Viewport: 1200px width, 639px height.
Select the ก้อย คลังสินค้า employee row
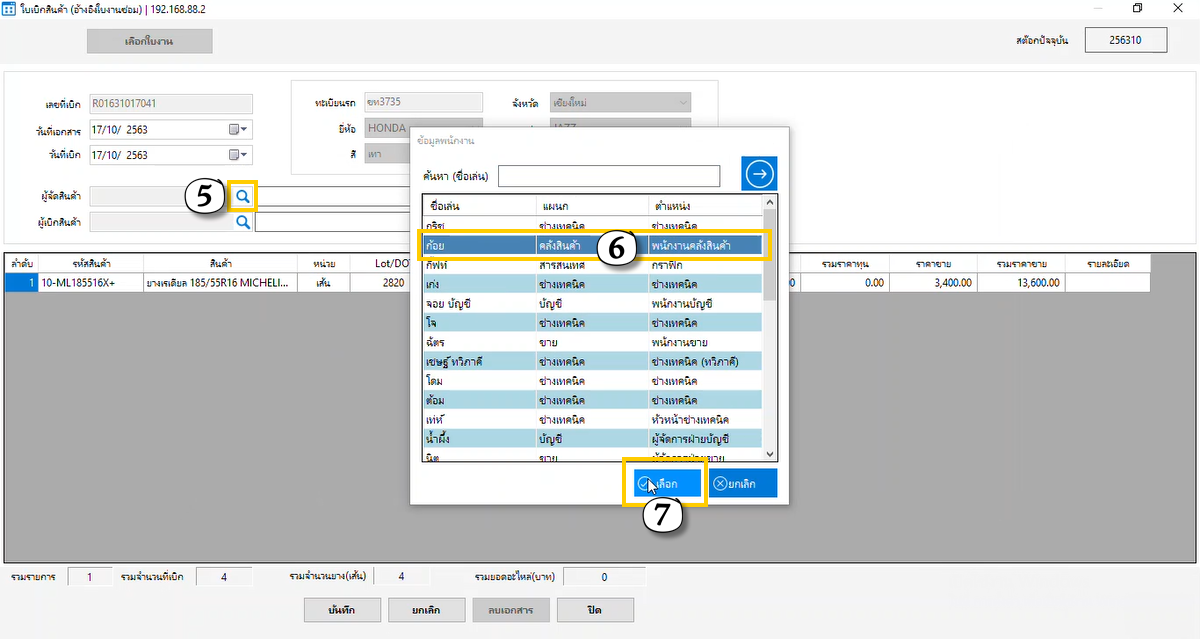(480, 245)
